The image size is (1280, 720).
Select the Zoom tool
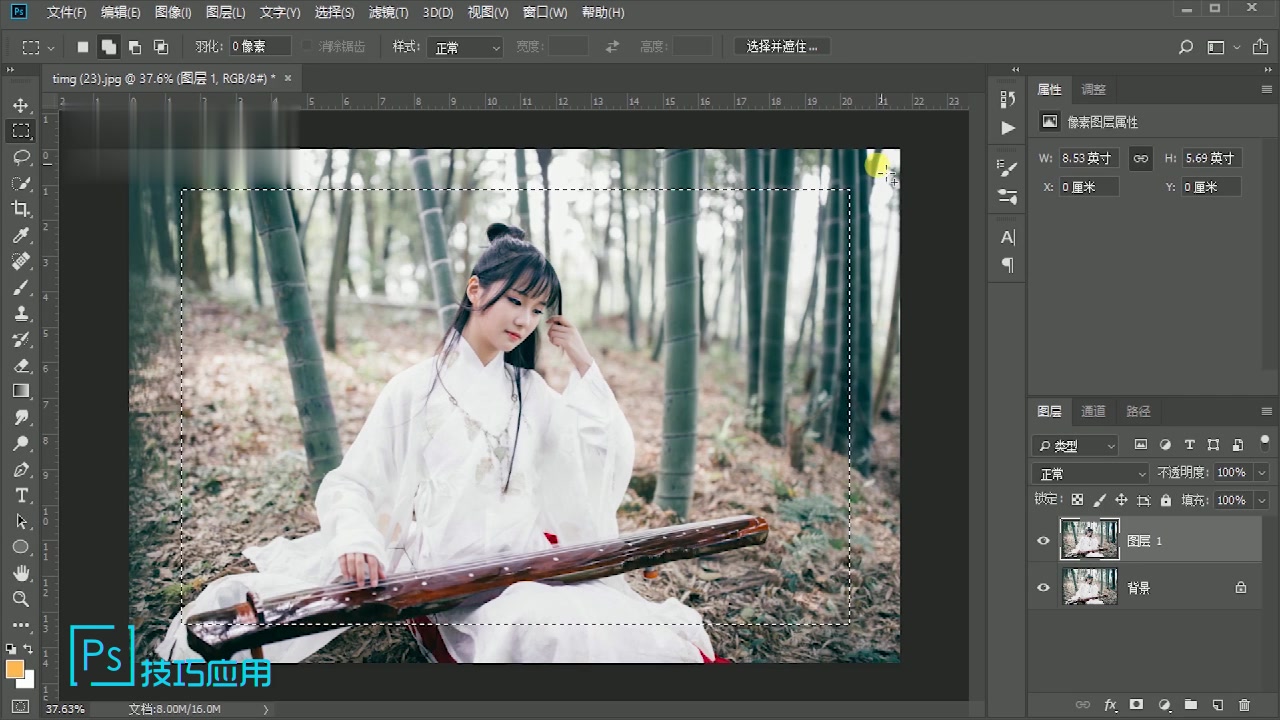coord(21,599)
